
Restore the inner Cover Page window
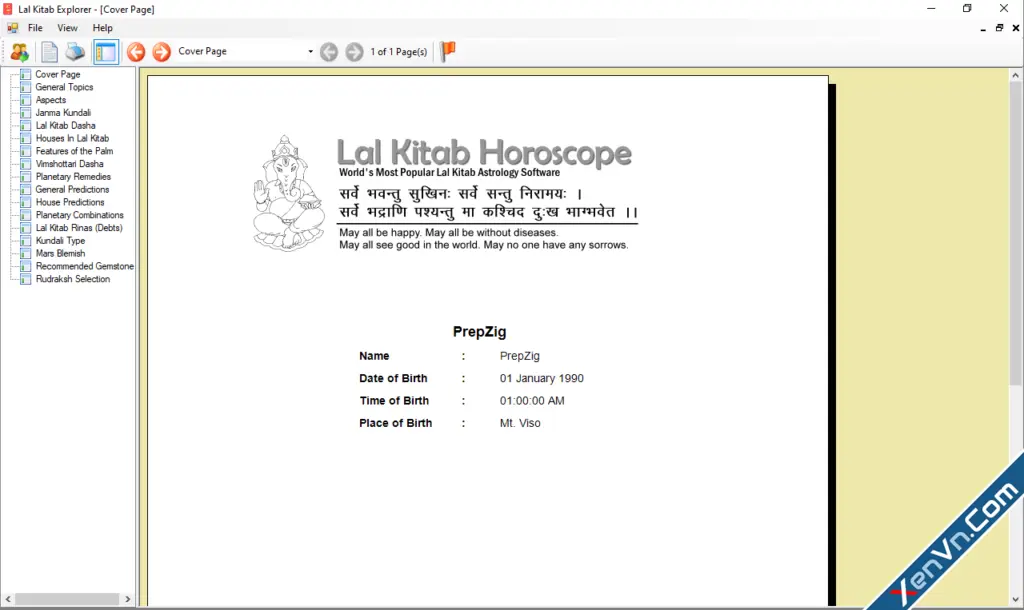coord(999,28)
